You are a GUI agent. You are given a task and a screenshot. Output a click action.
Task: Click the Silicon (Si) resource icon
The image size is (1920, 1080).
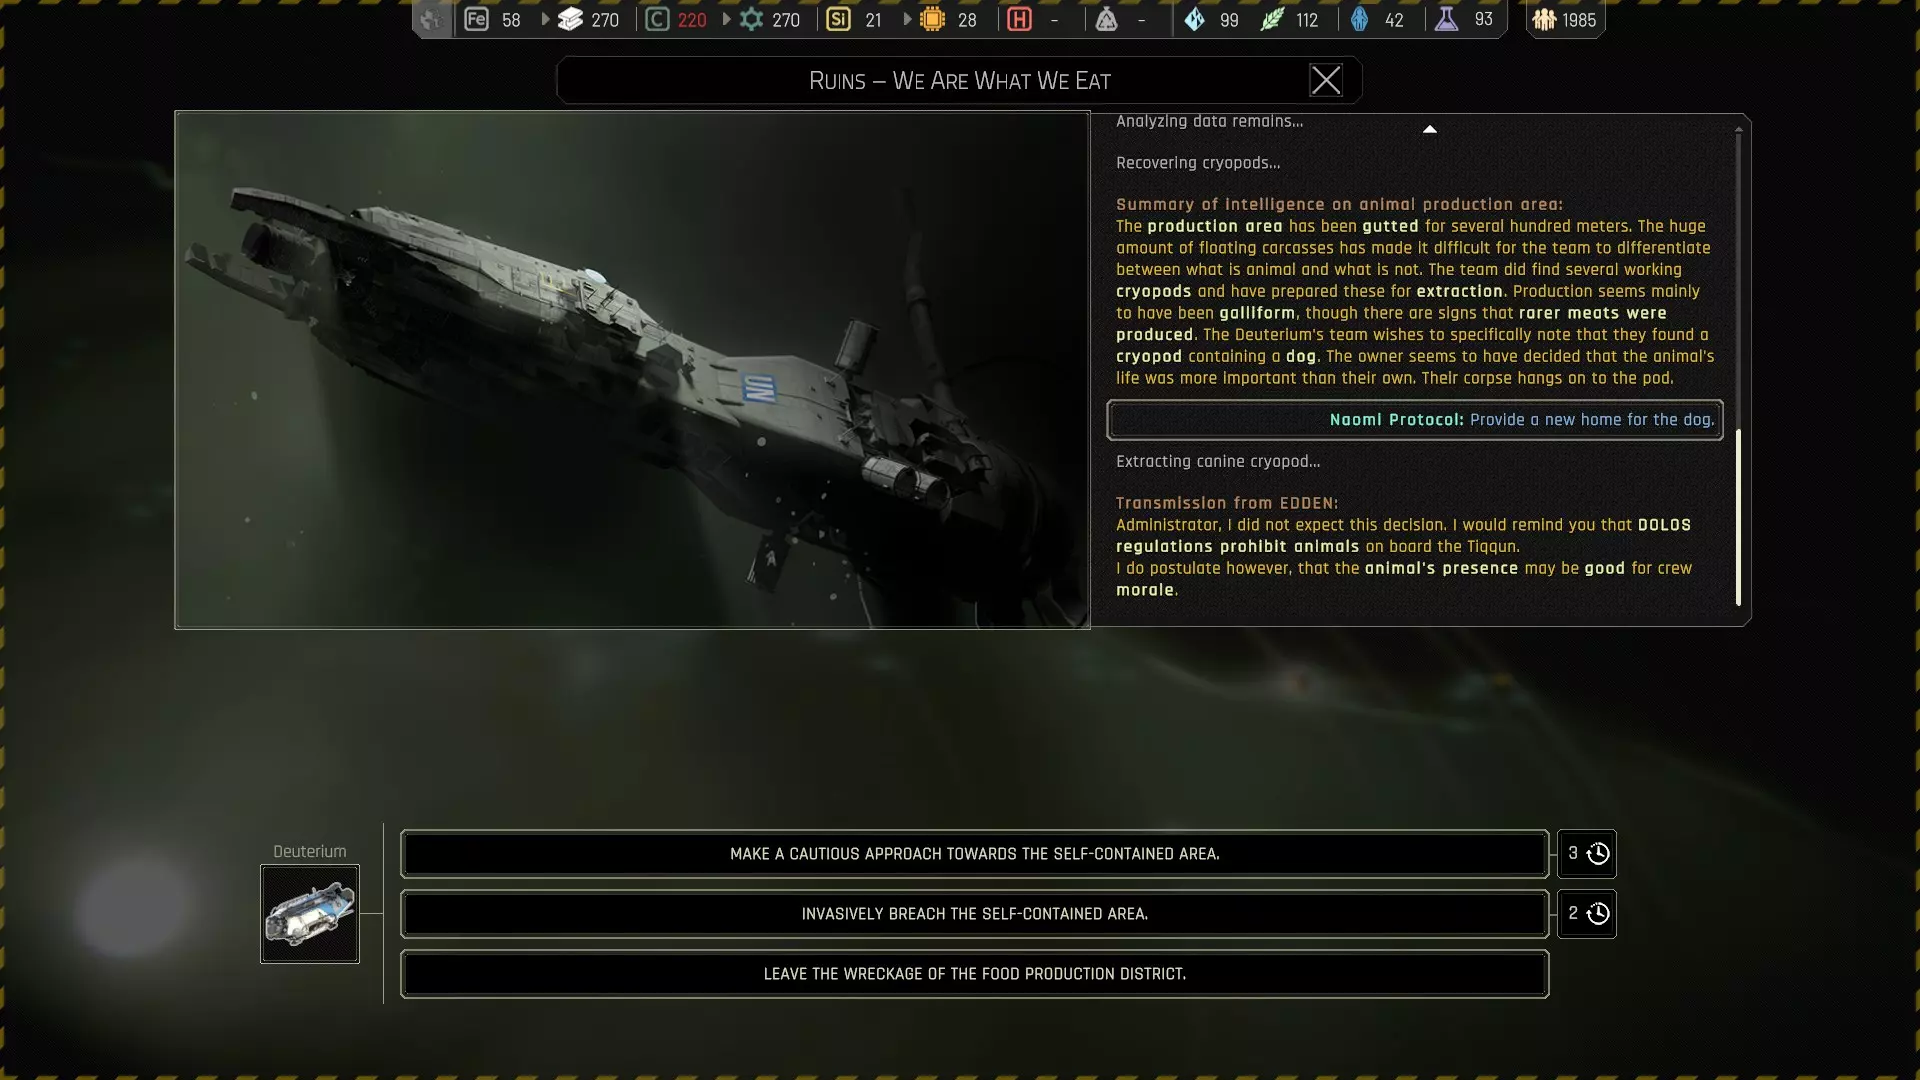point(838,19)
